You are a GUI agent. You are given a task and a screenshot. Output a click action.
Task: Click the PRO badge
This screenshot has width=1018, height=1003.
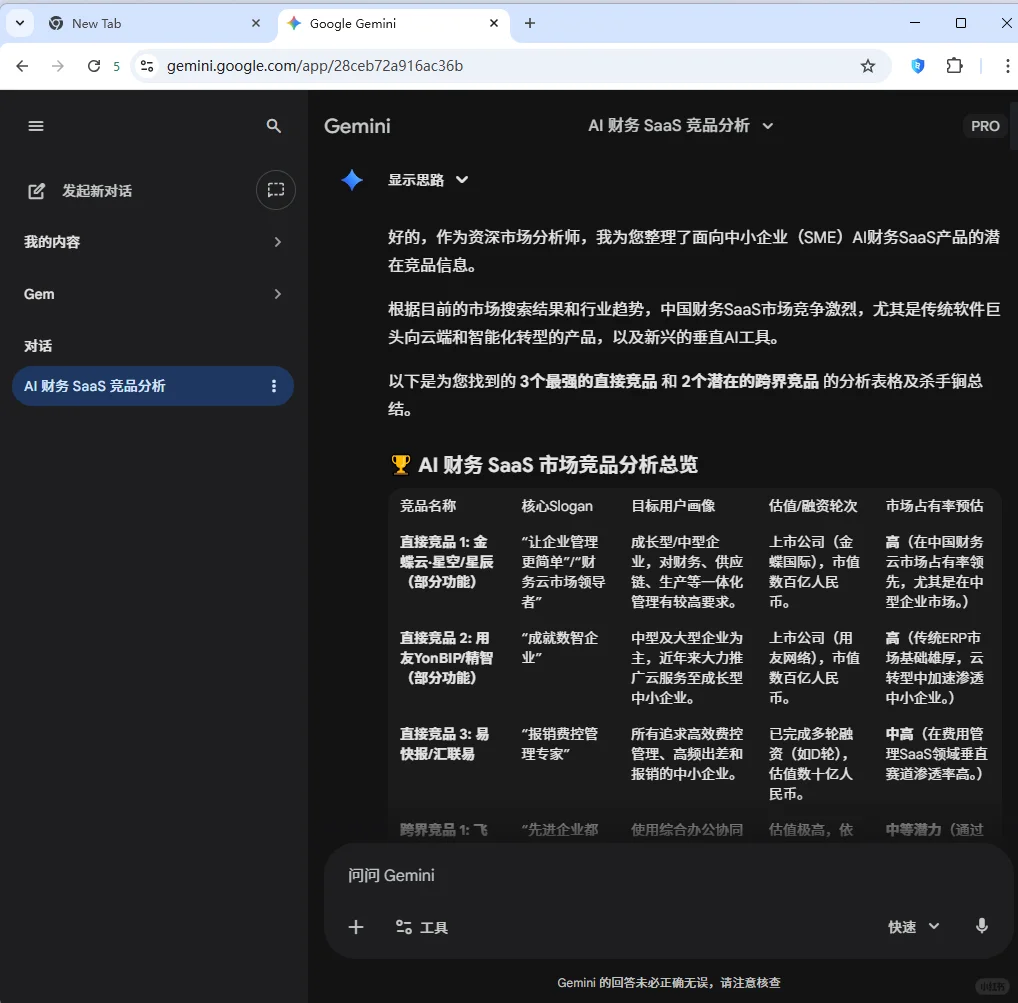coord(985,126)
